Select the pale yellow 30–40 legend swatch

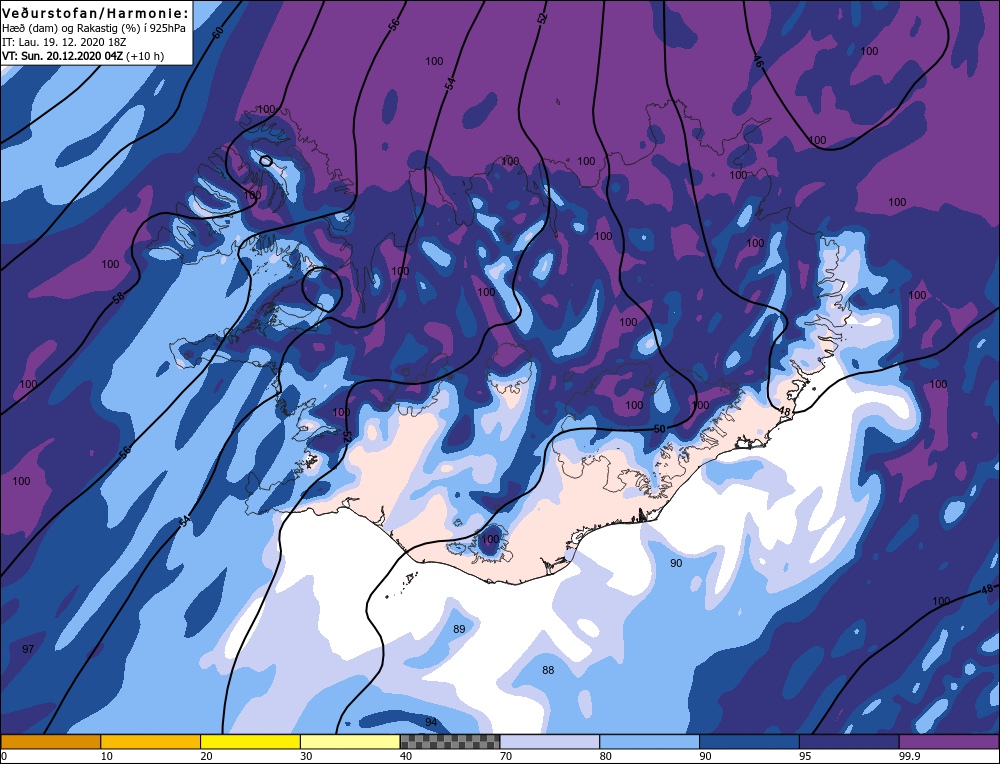click(350, 741)
